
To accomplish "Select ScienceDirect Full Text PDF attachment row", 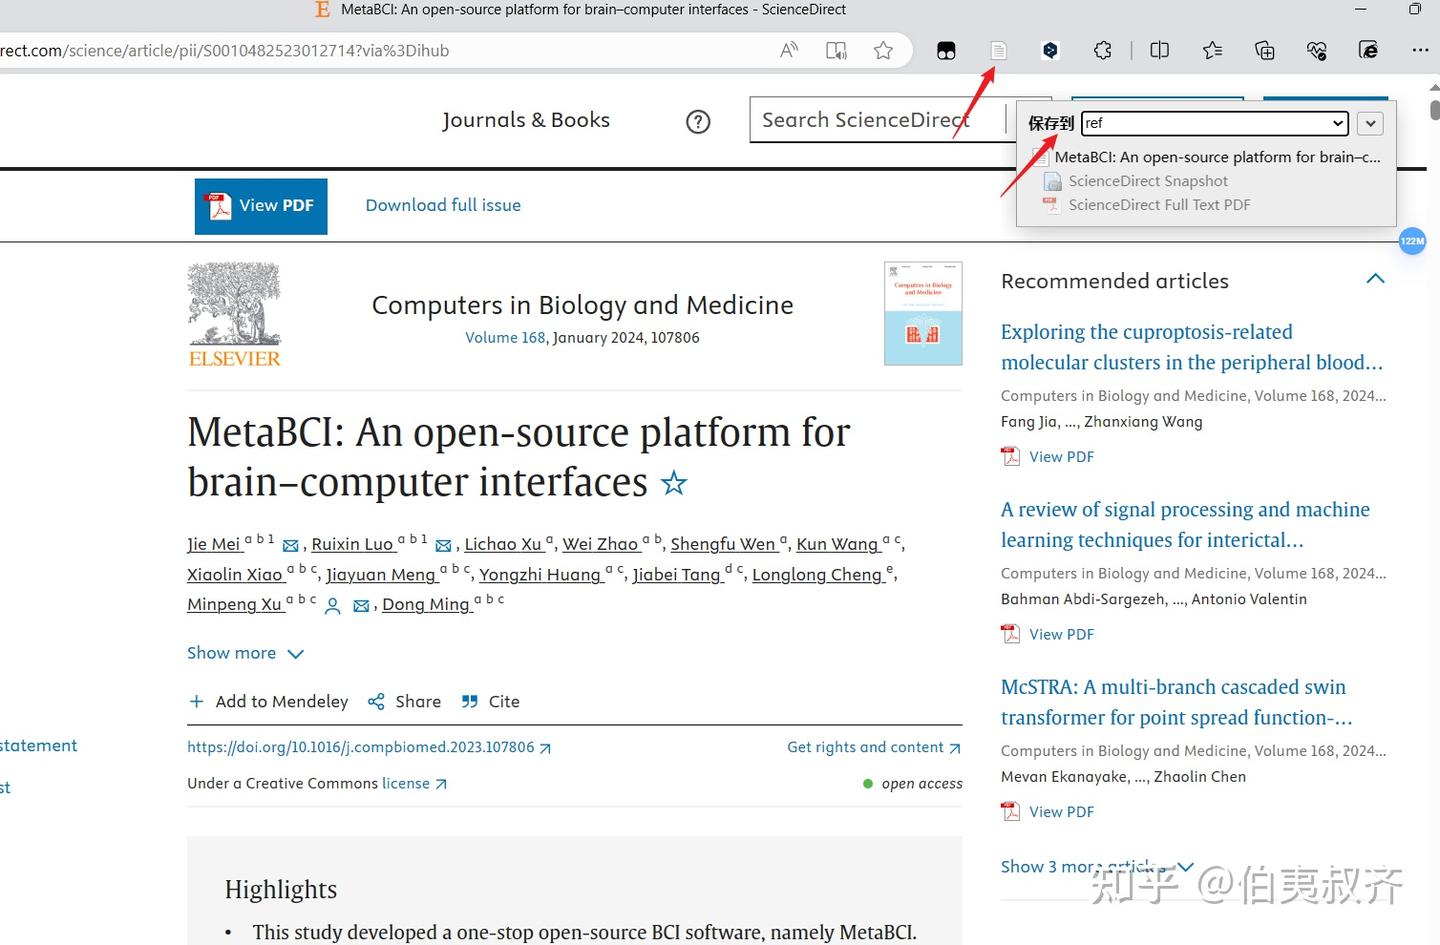I will tap(1147, 205).
